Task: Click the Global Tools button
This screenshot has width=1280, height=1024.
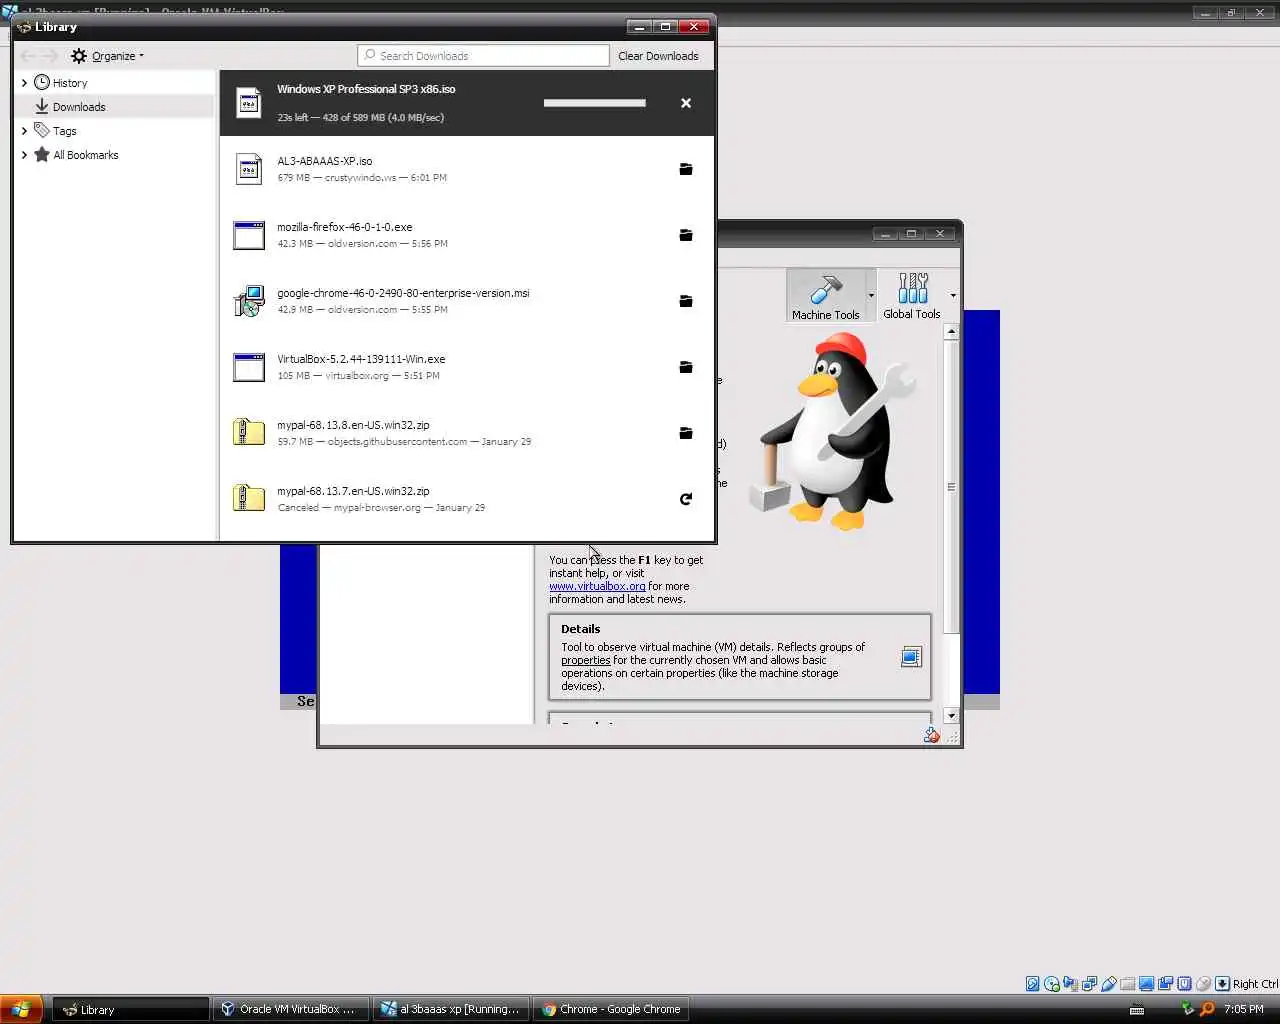Action: [911, 295]
